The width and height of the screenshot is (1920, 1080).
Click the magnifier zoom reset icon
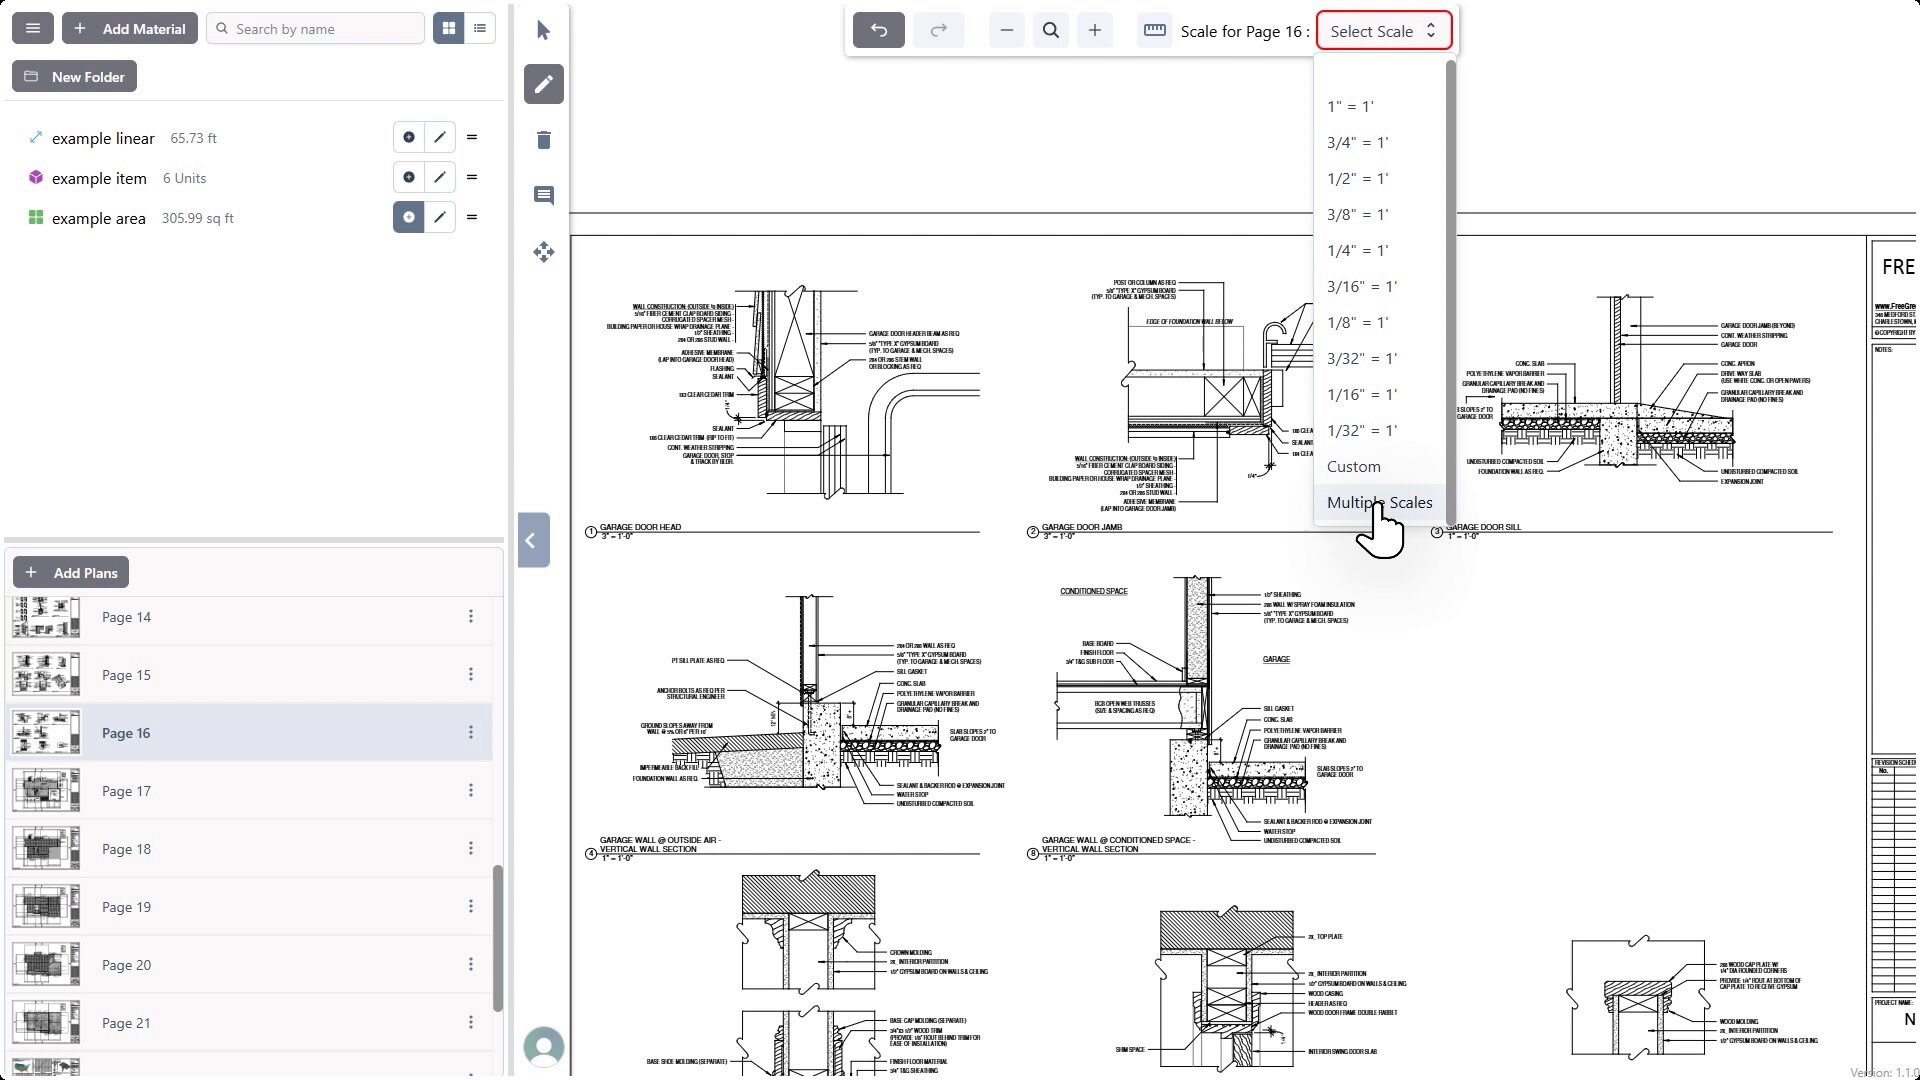point(1051,30)
